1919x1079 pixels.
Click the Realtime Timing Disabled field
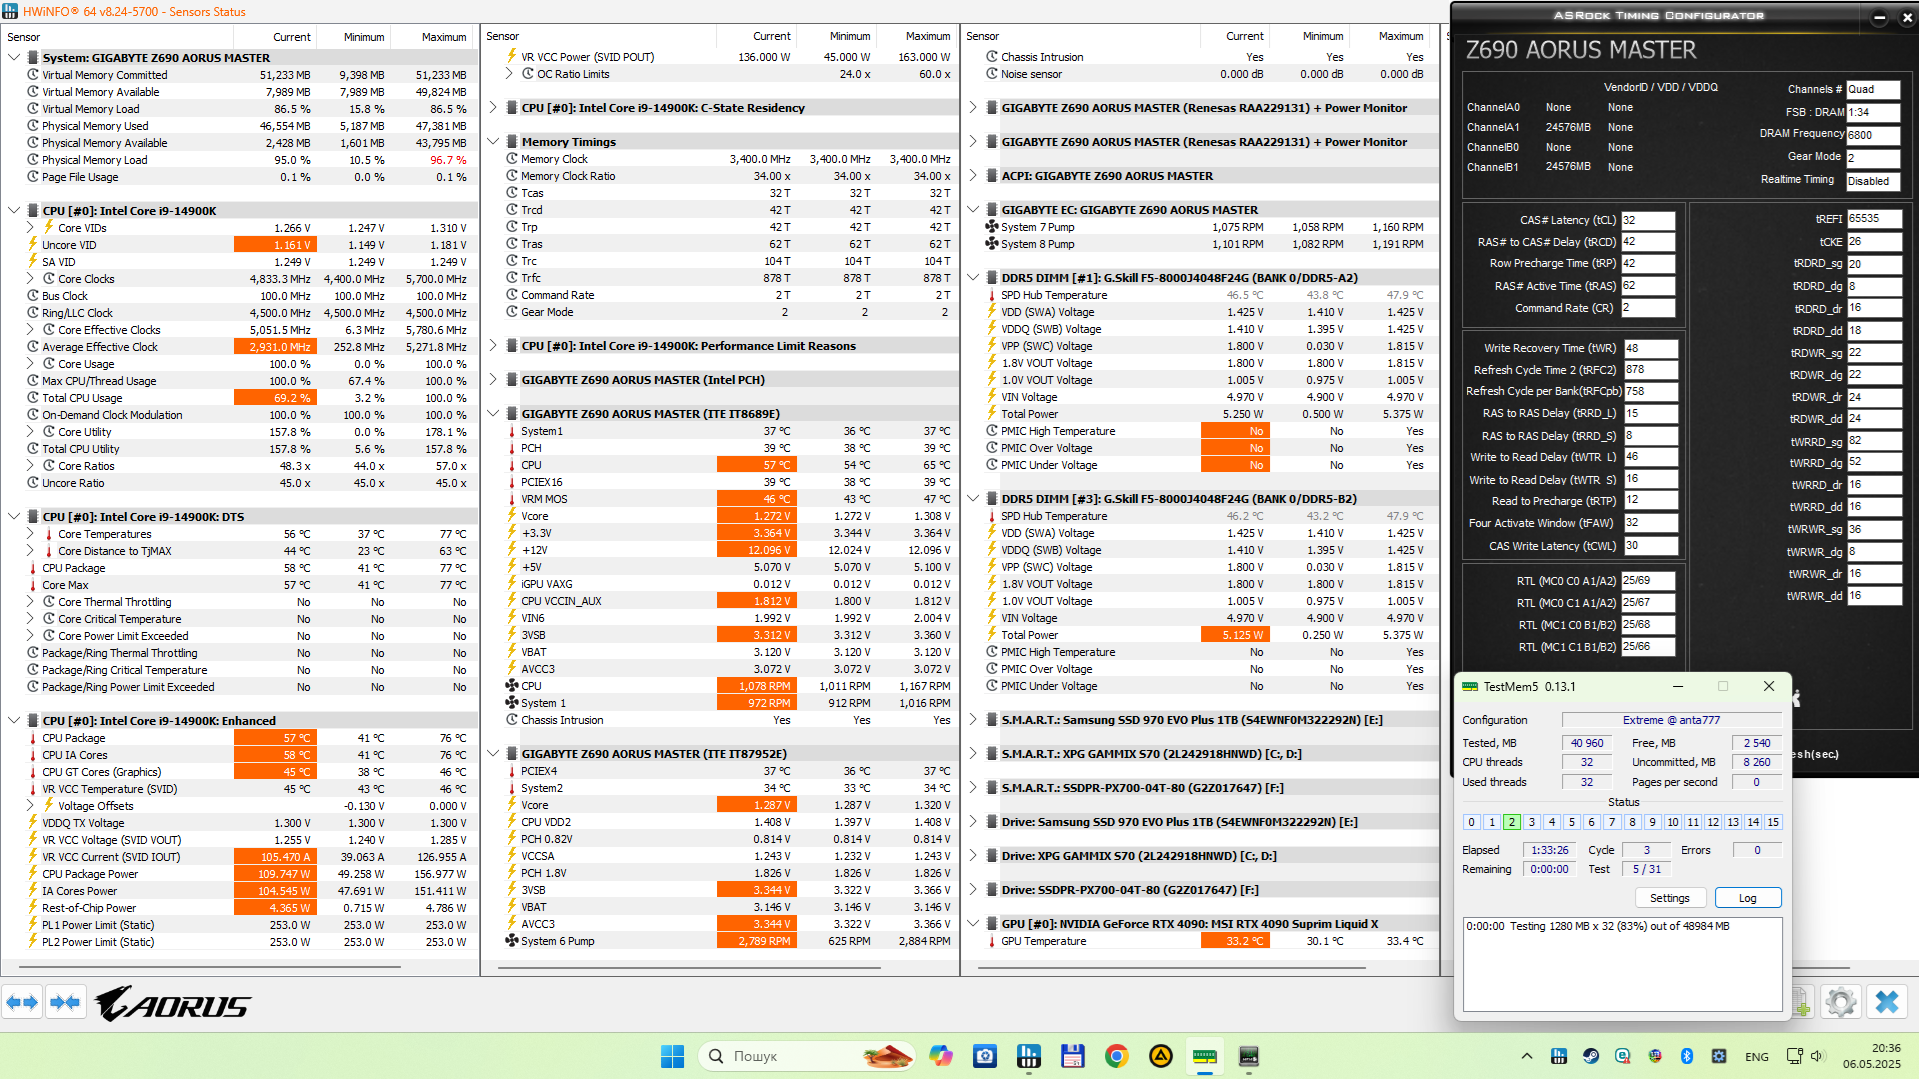pos(1872,181)
